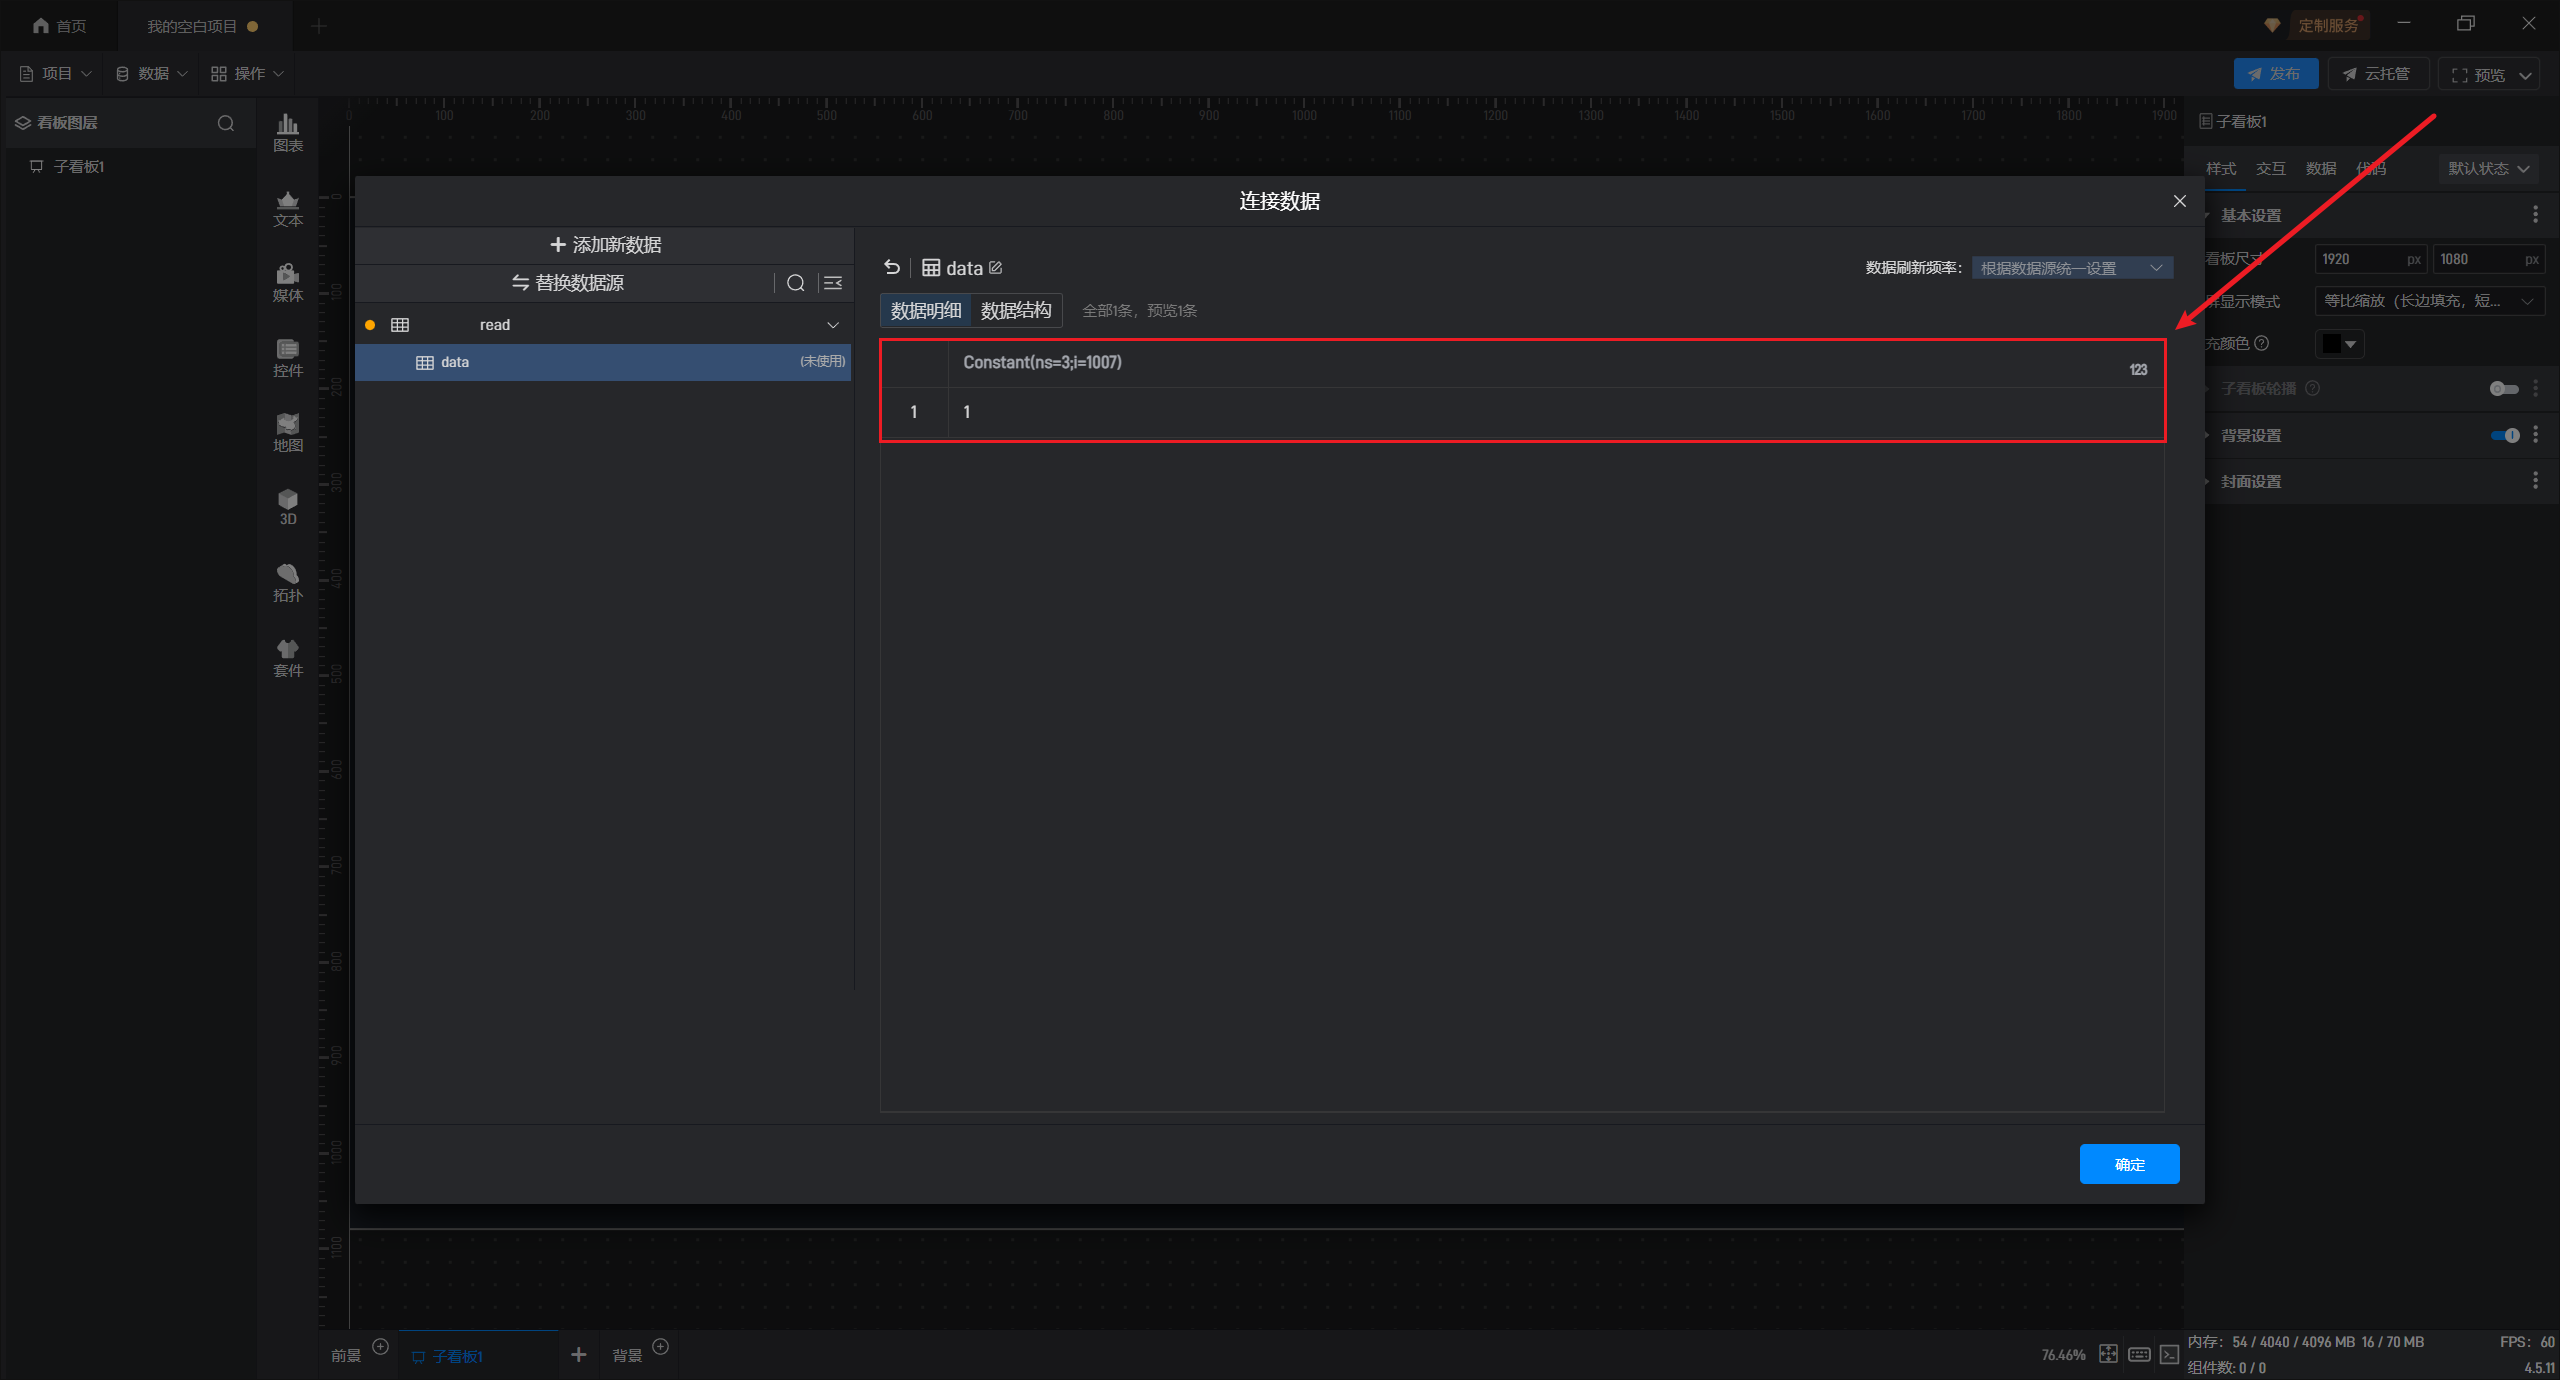Viewport: 2560px width, 1380px height.
Task: Click the collapse list icon beside search
Action: (x=833, y=283)
